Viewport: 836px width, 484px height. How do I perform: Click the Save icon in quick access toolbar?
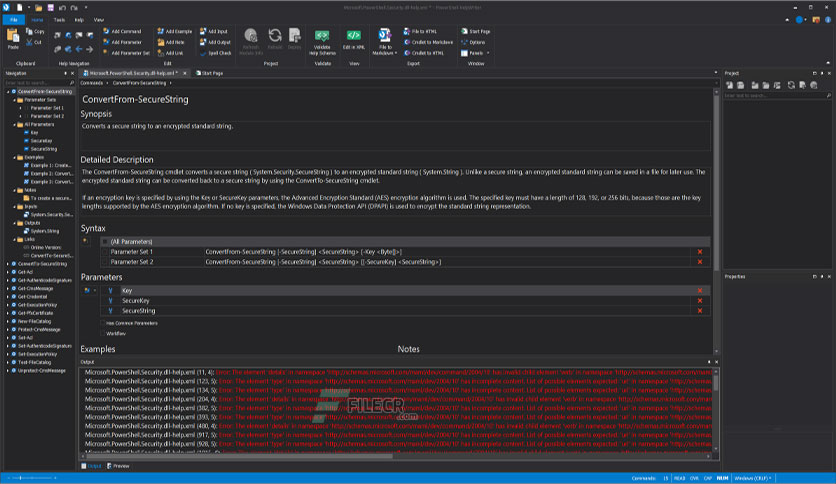click(51, 7)
